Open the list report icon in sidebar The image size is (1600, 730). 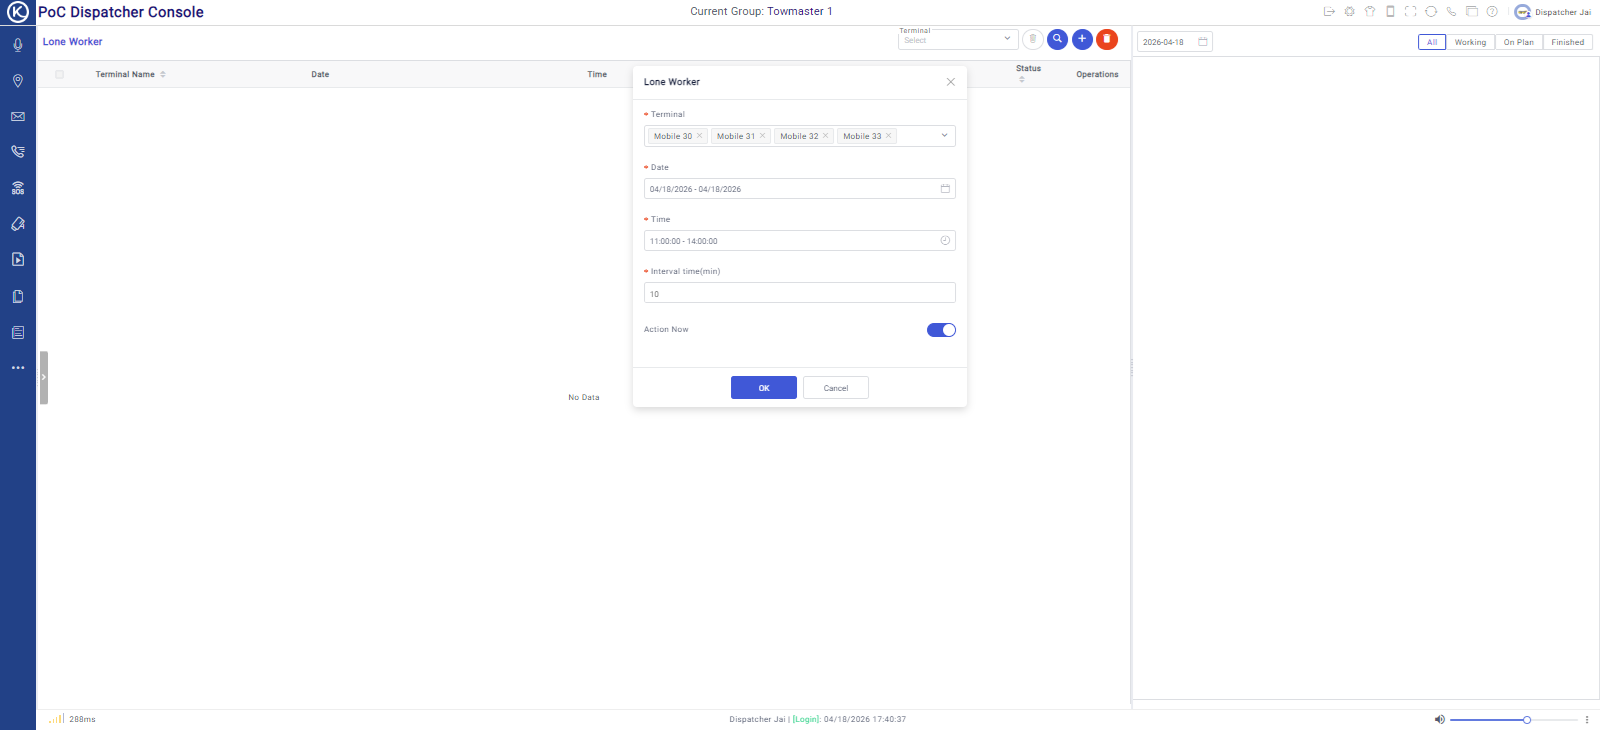tap(18, 332)
